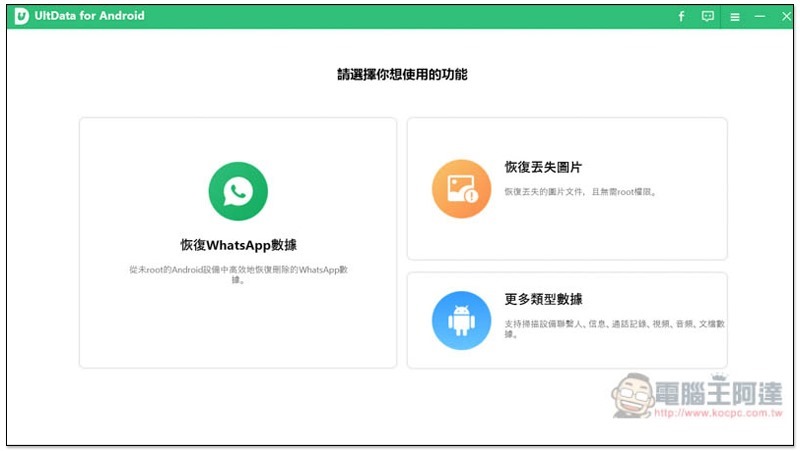Click the UltData logo in title bar

point(20,16)
